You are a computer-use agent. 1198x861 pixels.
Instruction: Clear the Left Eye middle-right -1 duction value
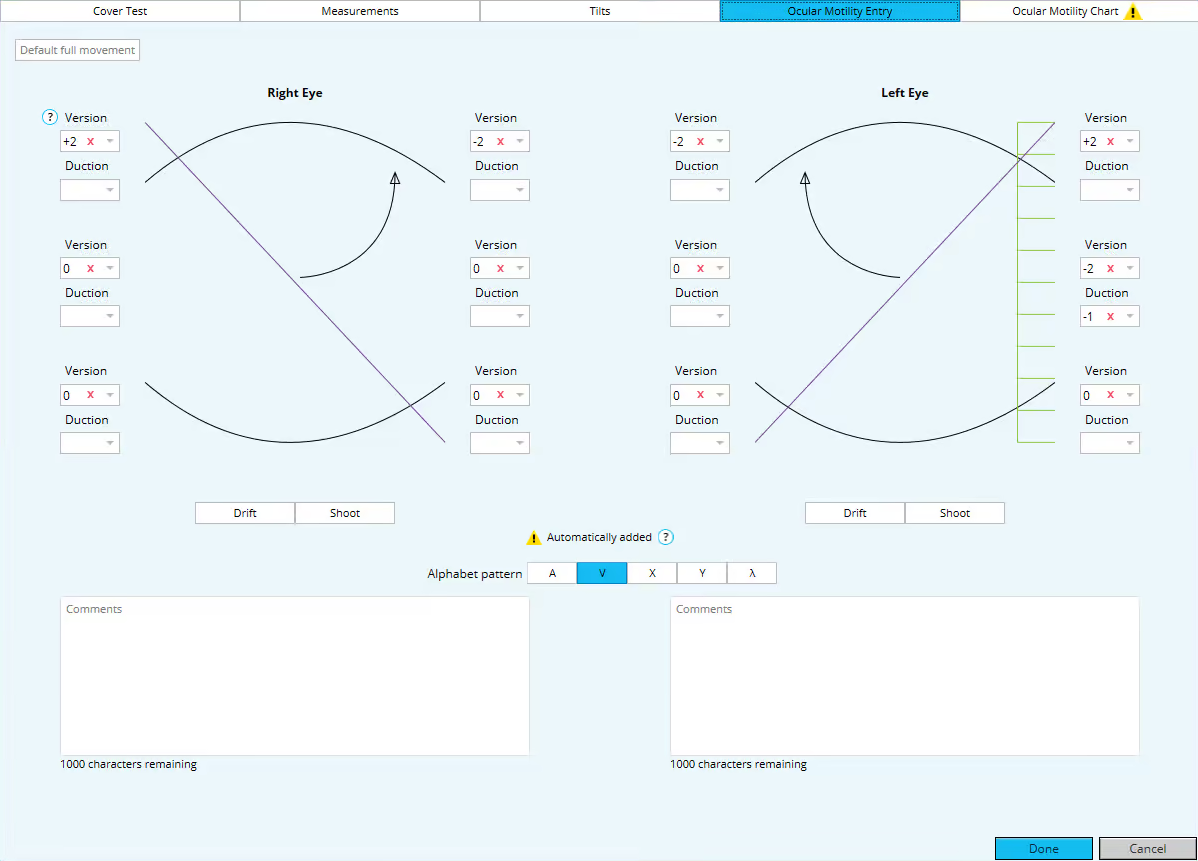(1110, 317)
